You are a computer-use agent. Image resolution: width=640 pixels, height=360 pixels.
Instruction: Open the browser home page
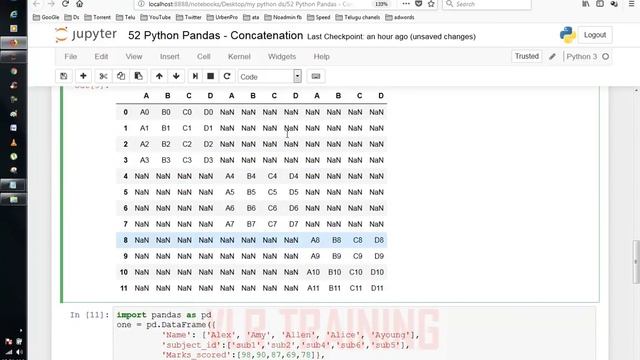tap(80, 4)
